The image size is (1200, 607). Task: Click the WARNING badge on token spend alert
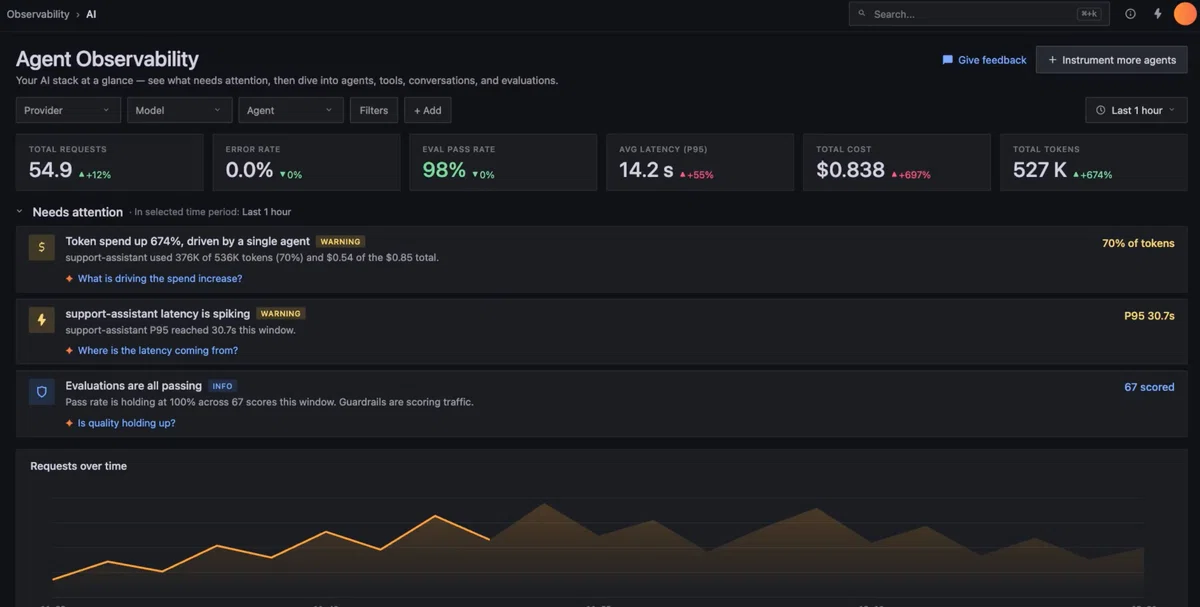coord(340,241)
